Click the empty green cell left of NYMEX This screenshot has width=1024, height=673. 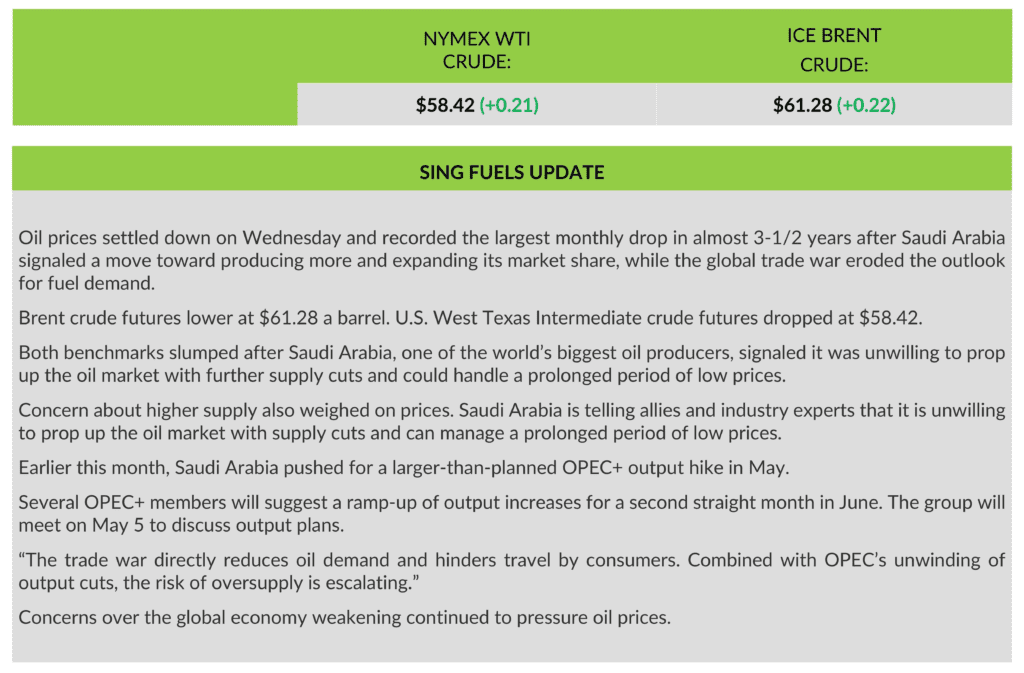pyautogui.click(x=155, y=68)
